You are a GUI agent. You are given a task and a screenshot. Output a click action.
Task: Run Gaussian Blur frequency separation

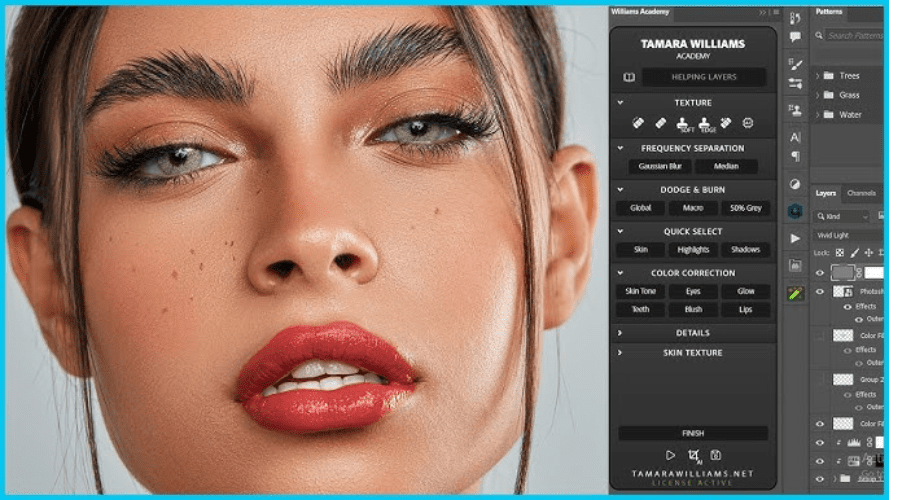pyautogui.click(x=660, y=166)
